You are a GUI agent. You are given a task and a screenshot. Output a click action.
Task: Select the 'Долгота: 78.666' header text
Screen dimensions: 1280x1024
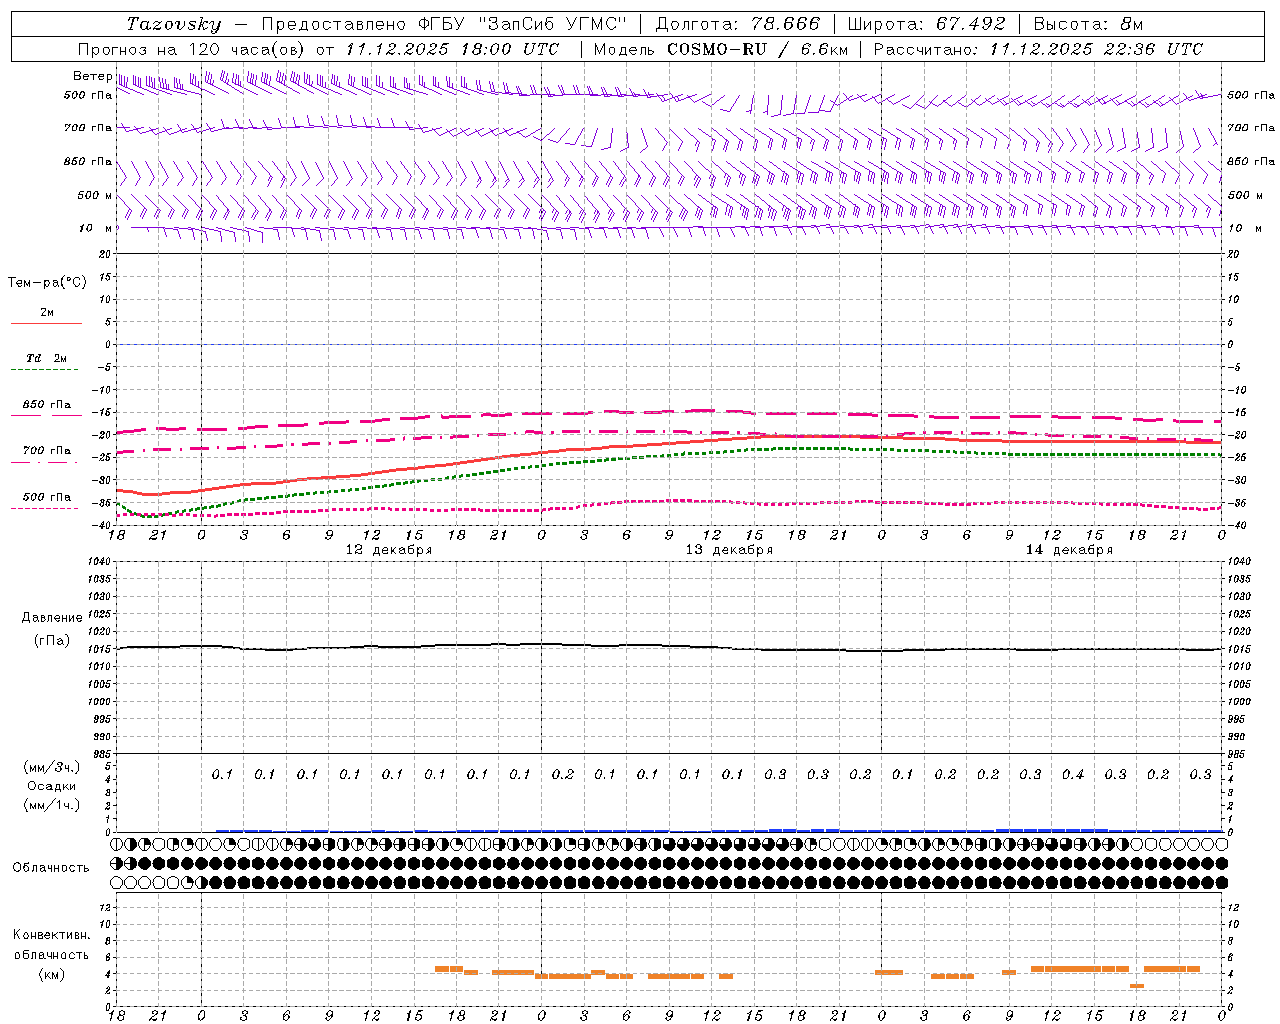pos(738,24)
